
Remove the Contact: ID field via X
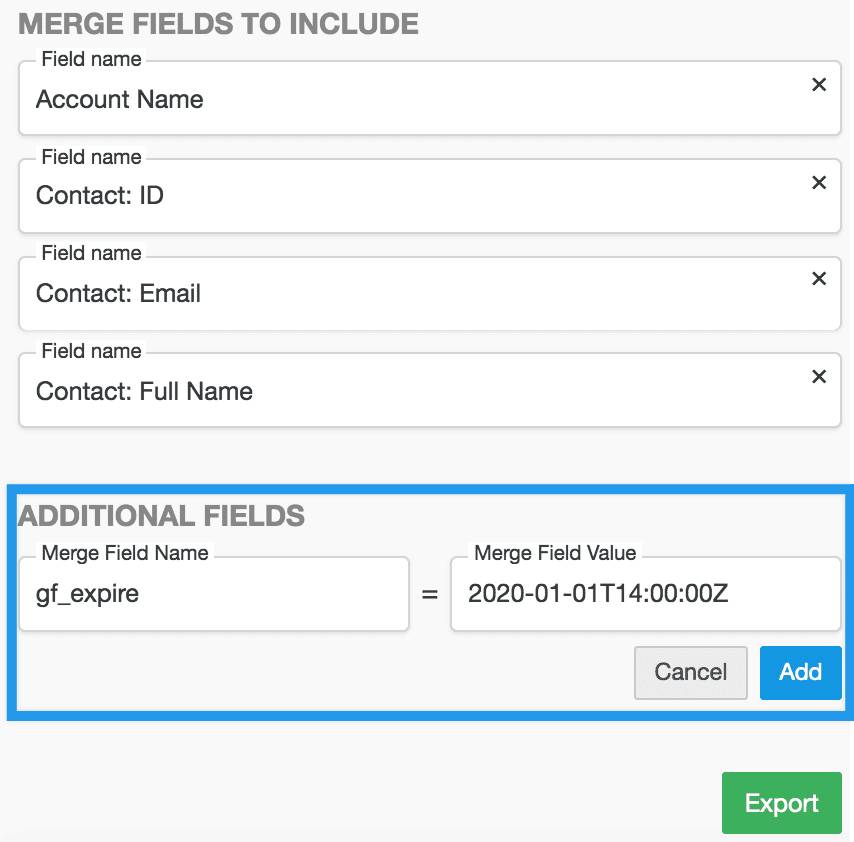click(819, 182)
